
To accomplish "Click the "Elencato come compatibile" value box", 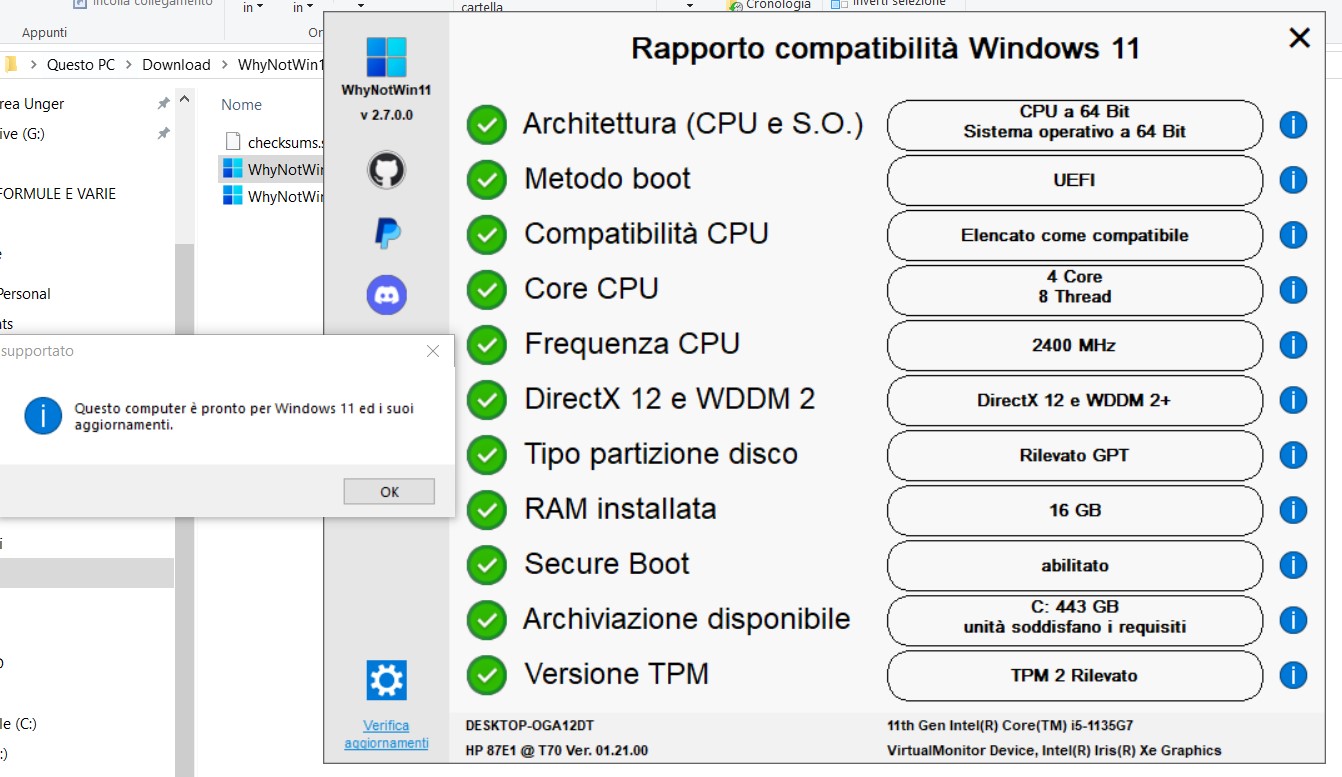I will tap(1075, 235).
